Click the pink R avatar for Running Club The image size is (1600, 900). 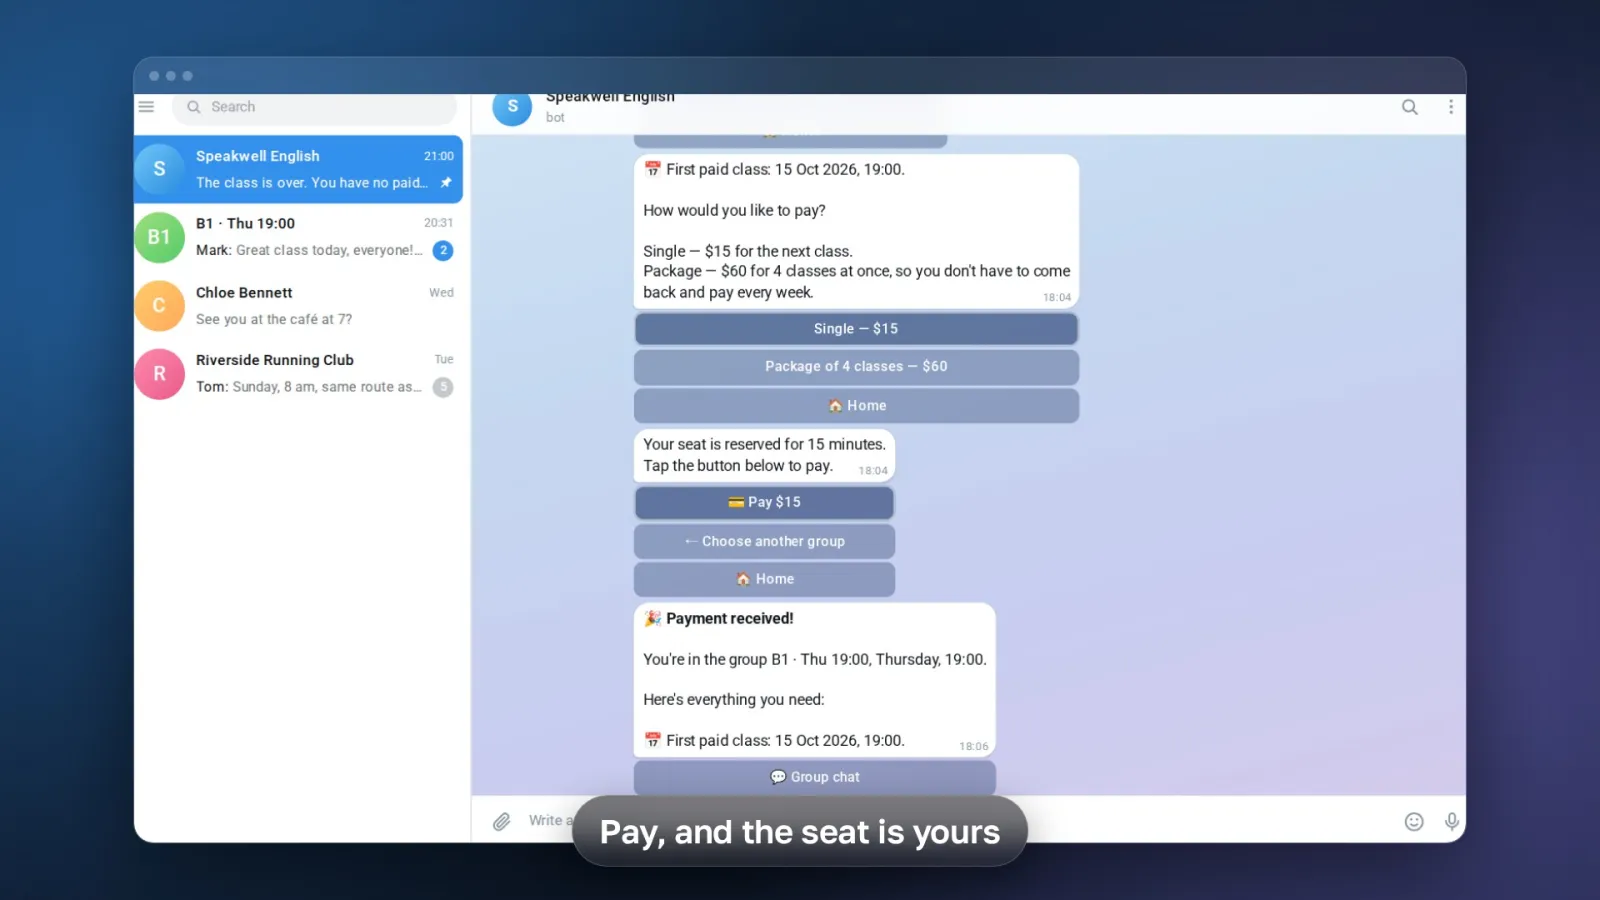[x=159, y=374]
